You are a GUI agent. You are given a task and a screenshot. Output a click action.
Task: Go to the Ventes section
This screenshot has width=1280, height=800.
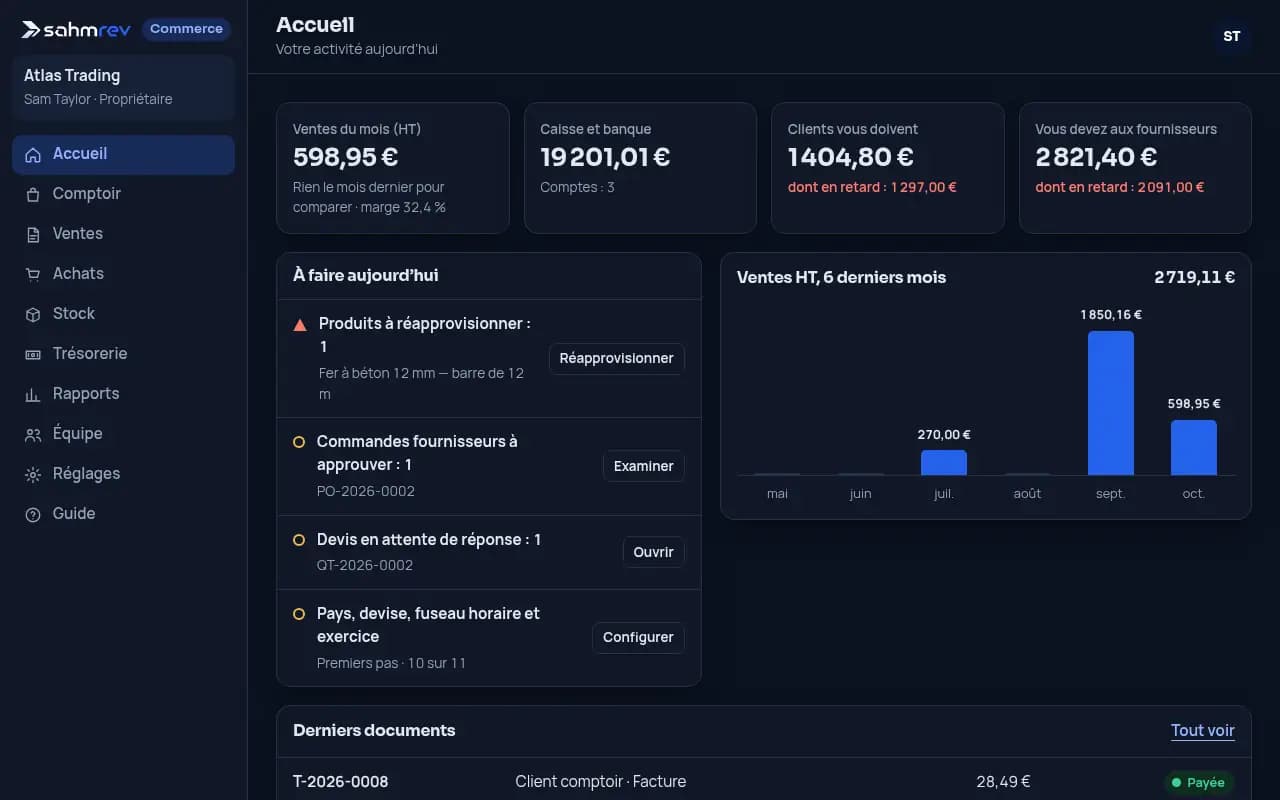point(123,234)
